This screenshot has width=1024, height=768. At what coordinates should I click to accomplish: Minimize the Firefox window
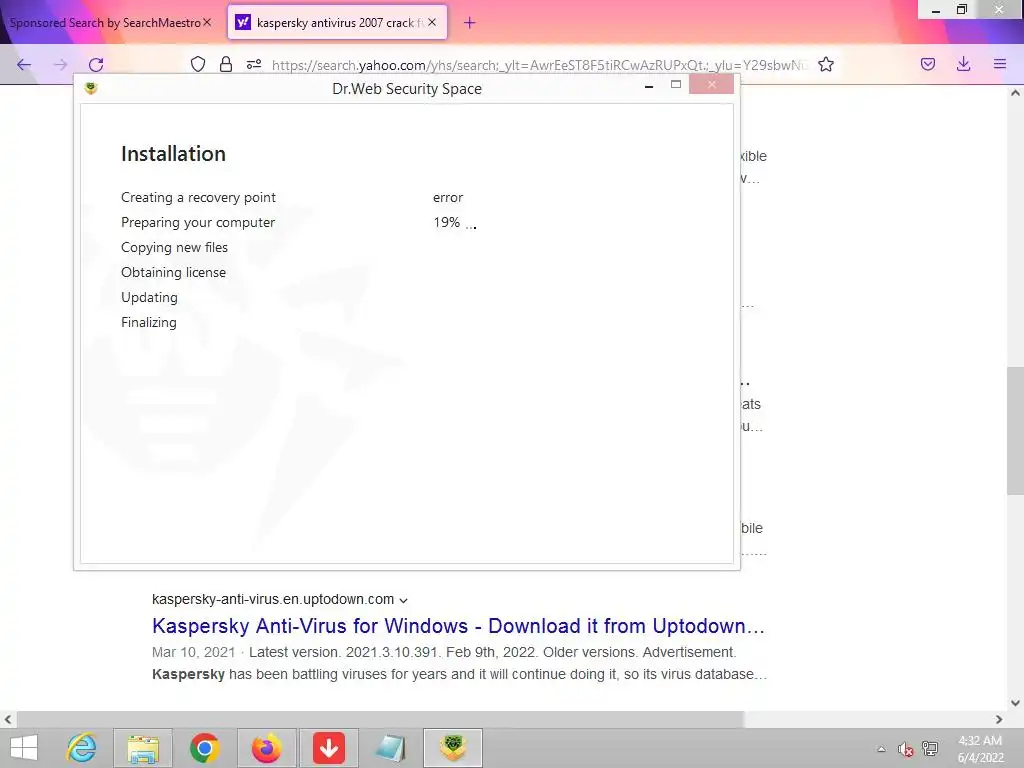click(936, 10)
